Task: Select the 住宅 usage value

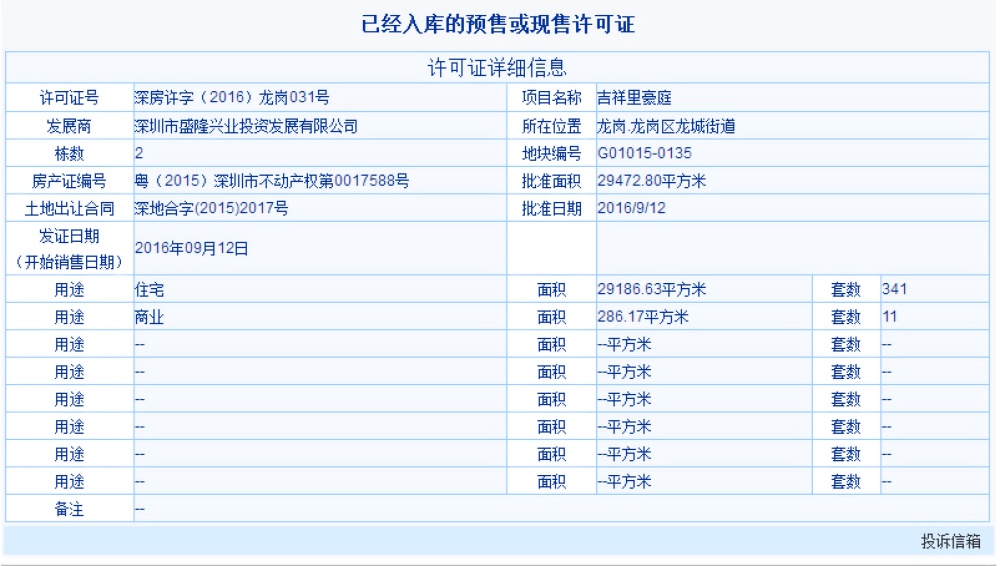Action: tap(149, 290)
